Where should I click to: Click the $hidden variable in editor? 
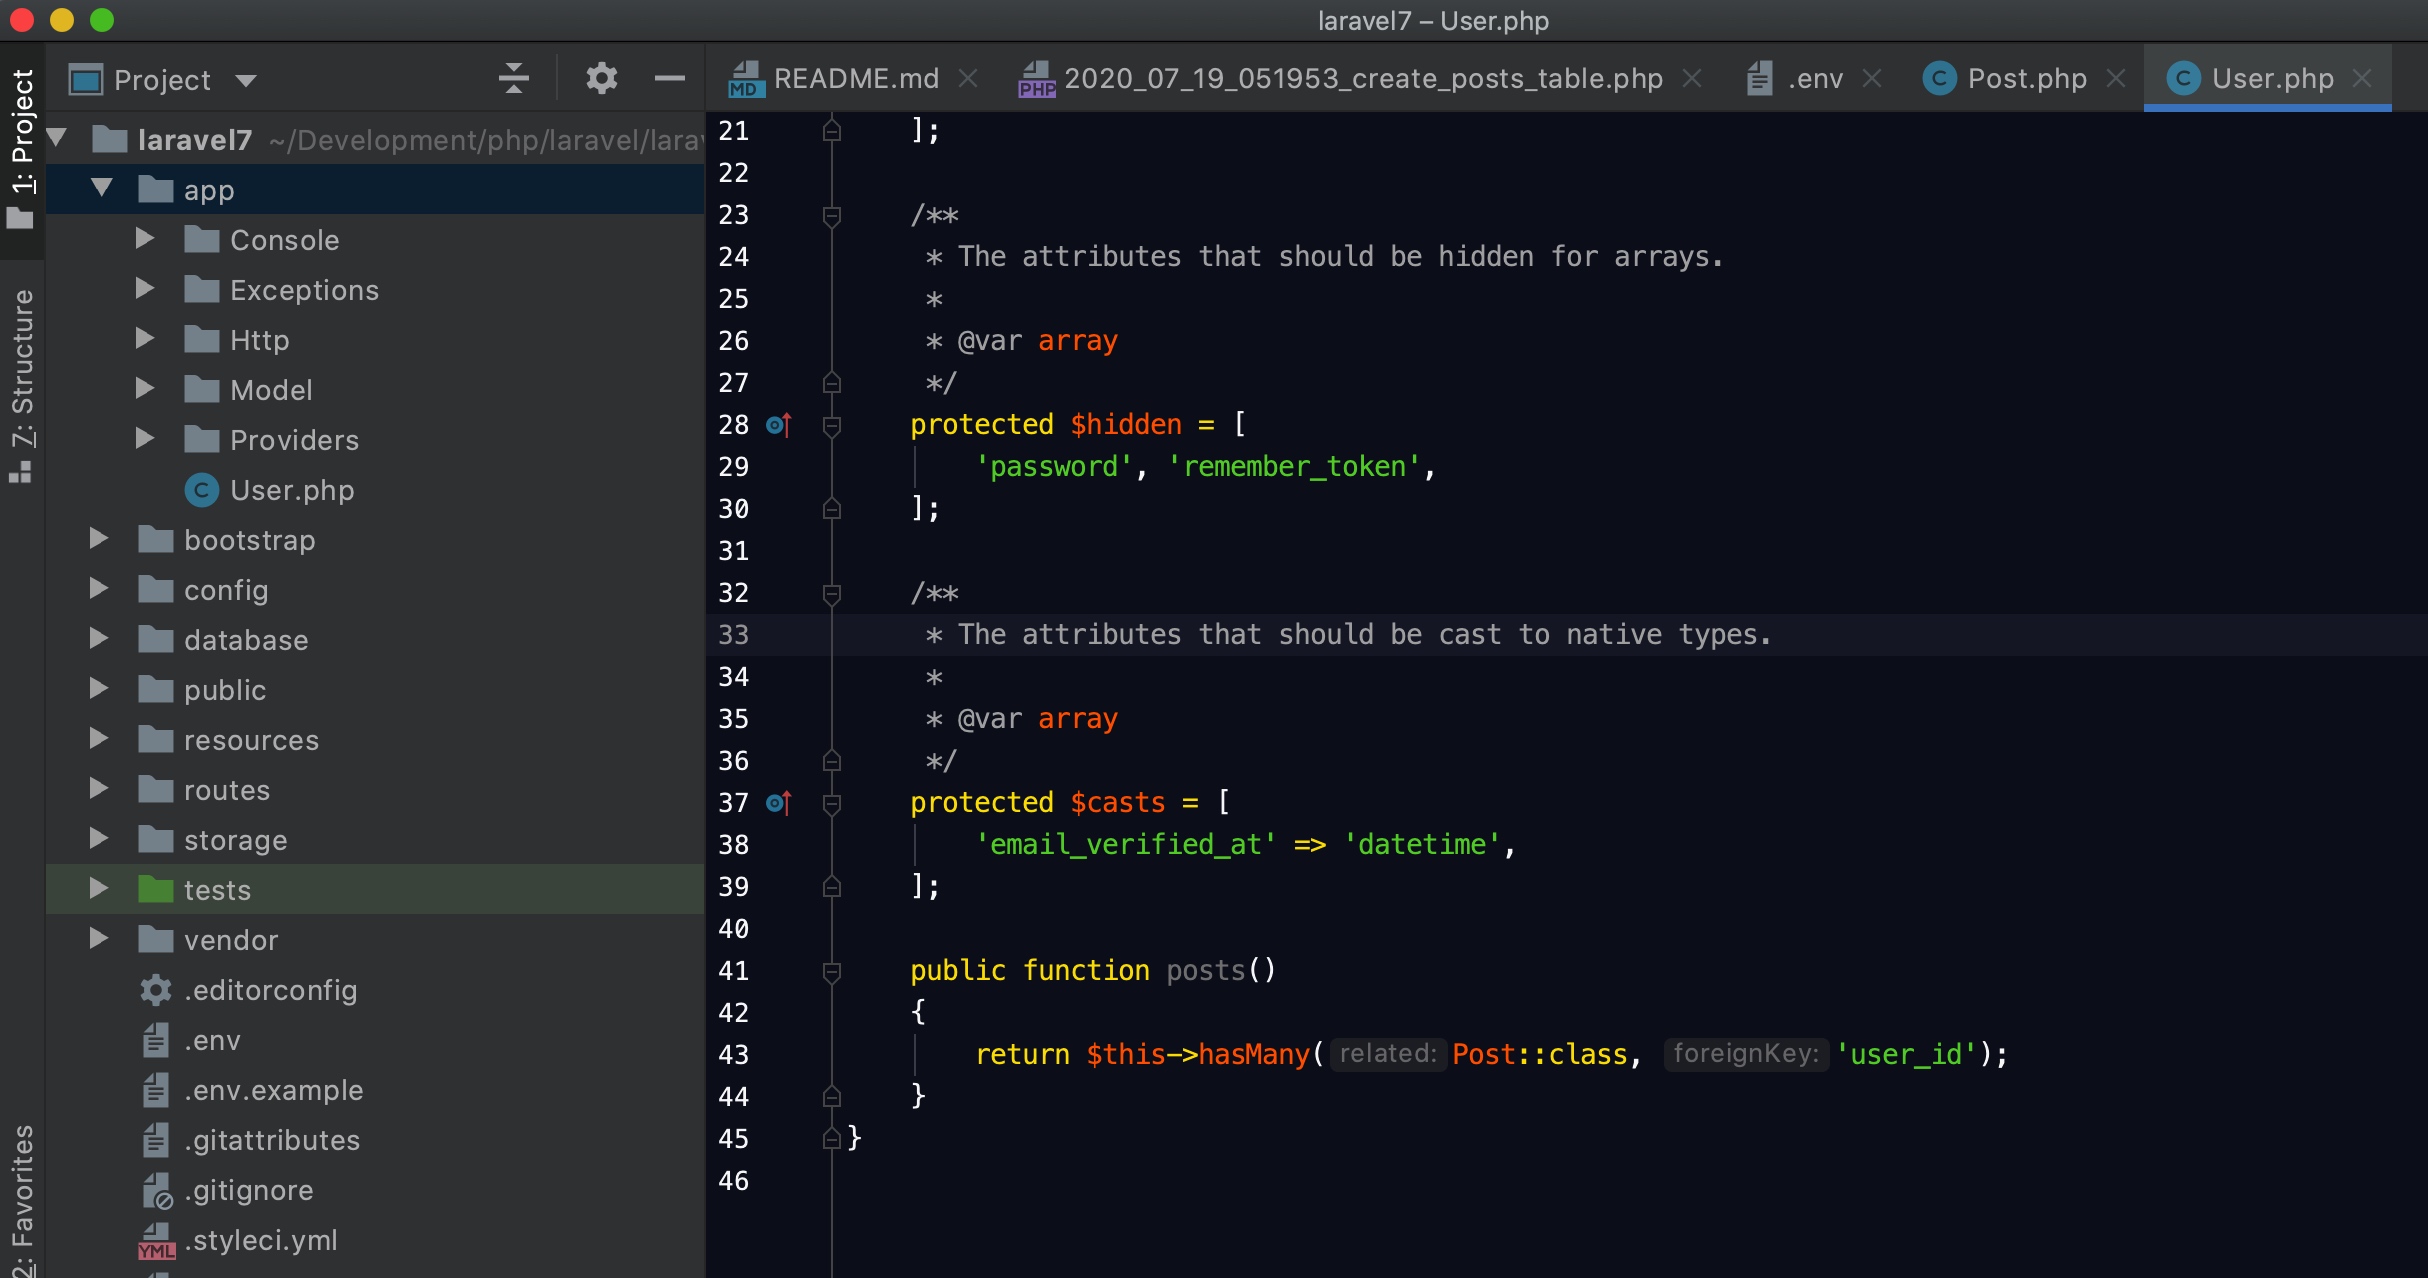tap(1126, 425)
